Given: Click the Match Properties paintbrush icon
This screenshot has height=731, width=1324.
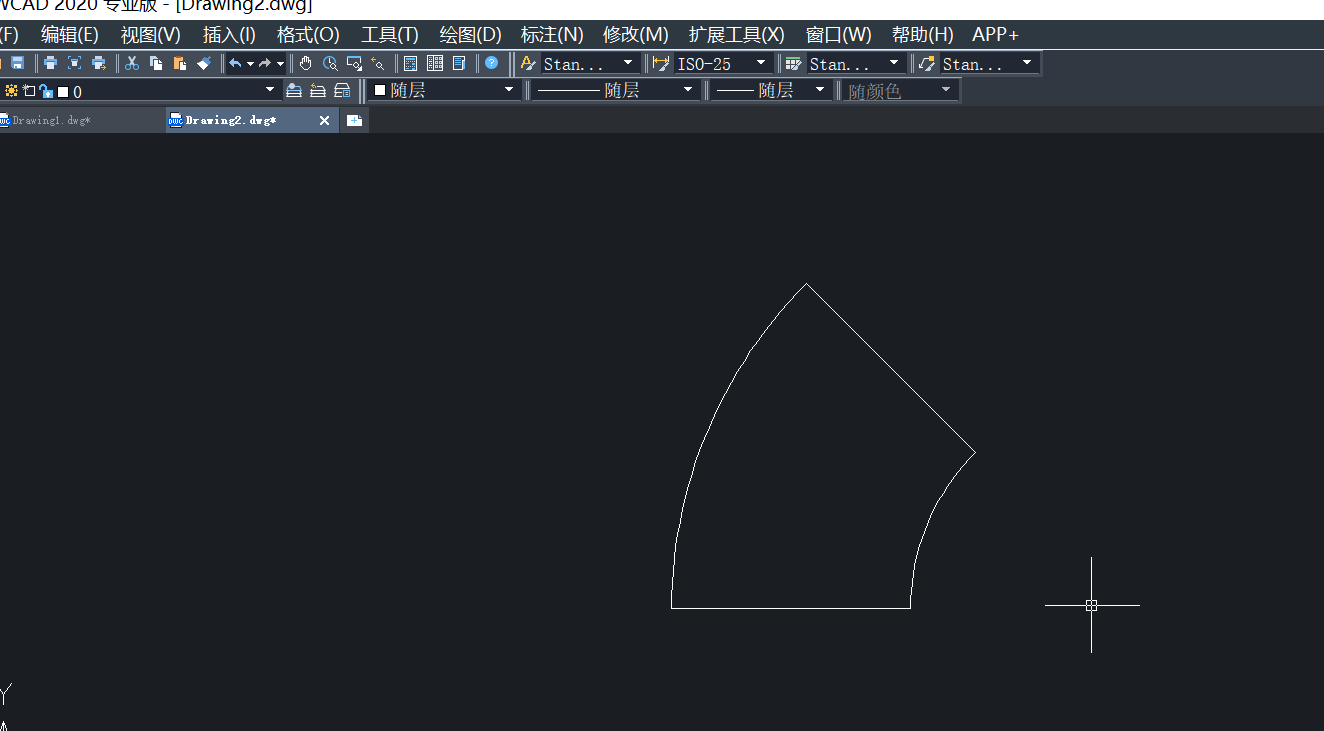Looking at the screenshot, I should 206,63.
